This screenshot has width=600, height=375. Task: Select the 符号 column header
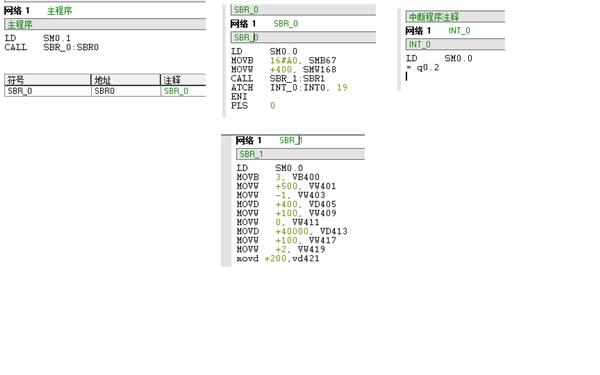[48, 80]
